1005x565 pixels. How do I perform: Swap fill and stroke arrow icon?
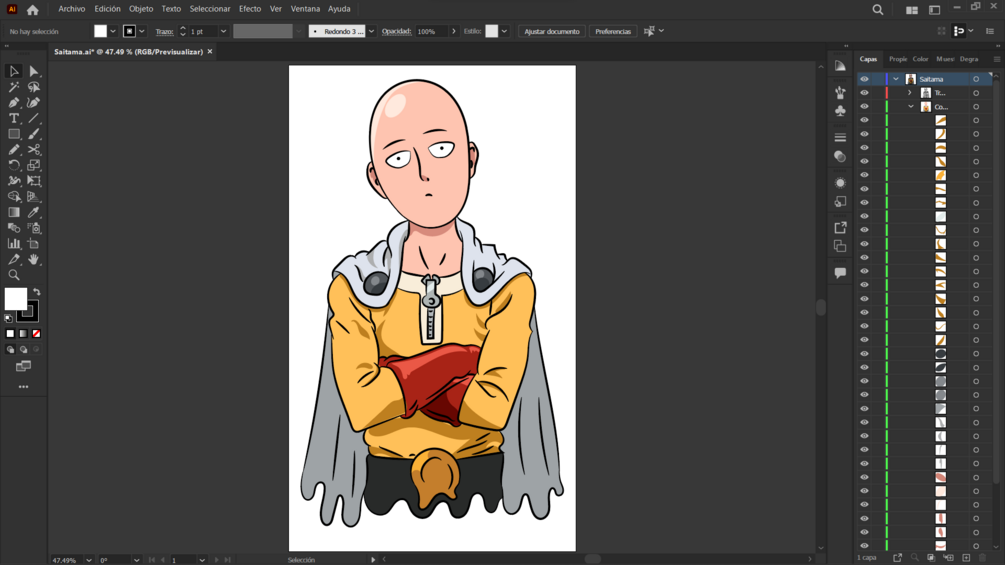coord(37,292)
